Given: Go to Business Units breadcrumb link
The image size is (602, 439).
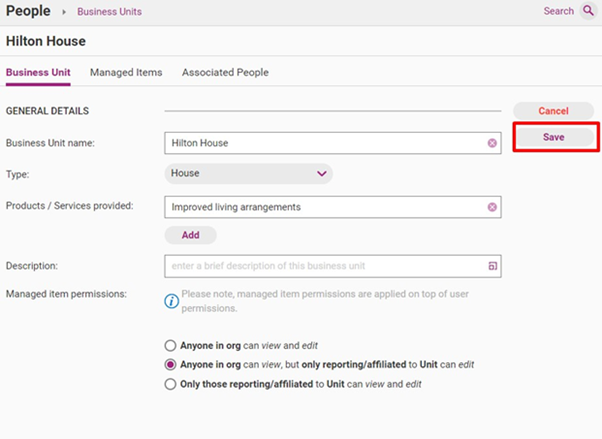Looking at the screenshot, I should point(109,12).
